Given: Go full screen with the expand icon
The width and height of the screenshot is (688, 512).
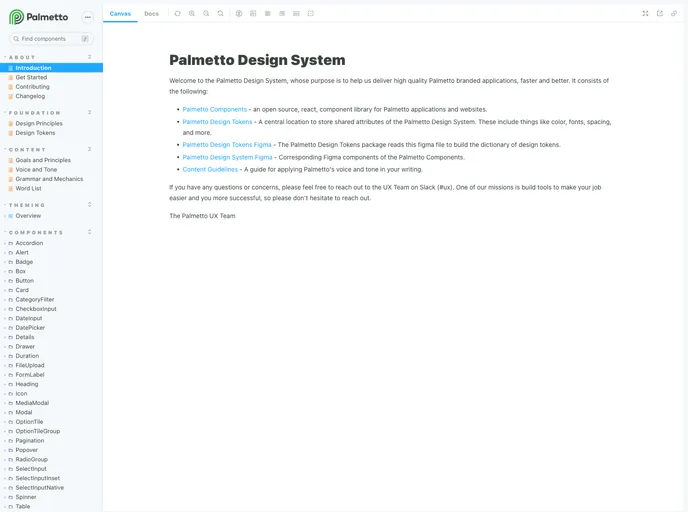Looking at the screenshot, I should pos(645,14).
